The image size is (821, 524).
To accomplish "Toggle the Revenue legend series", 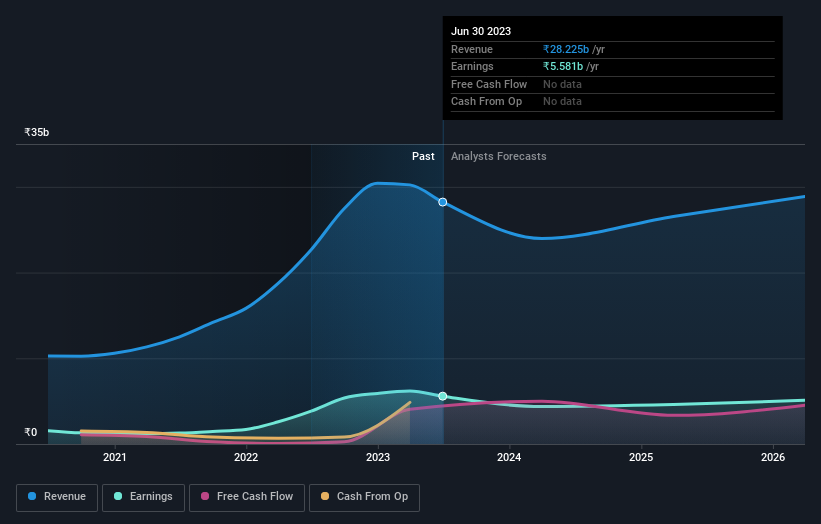I will point(57,497).
